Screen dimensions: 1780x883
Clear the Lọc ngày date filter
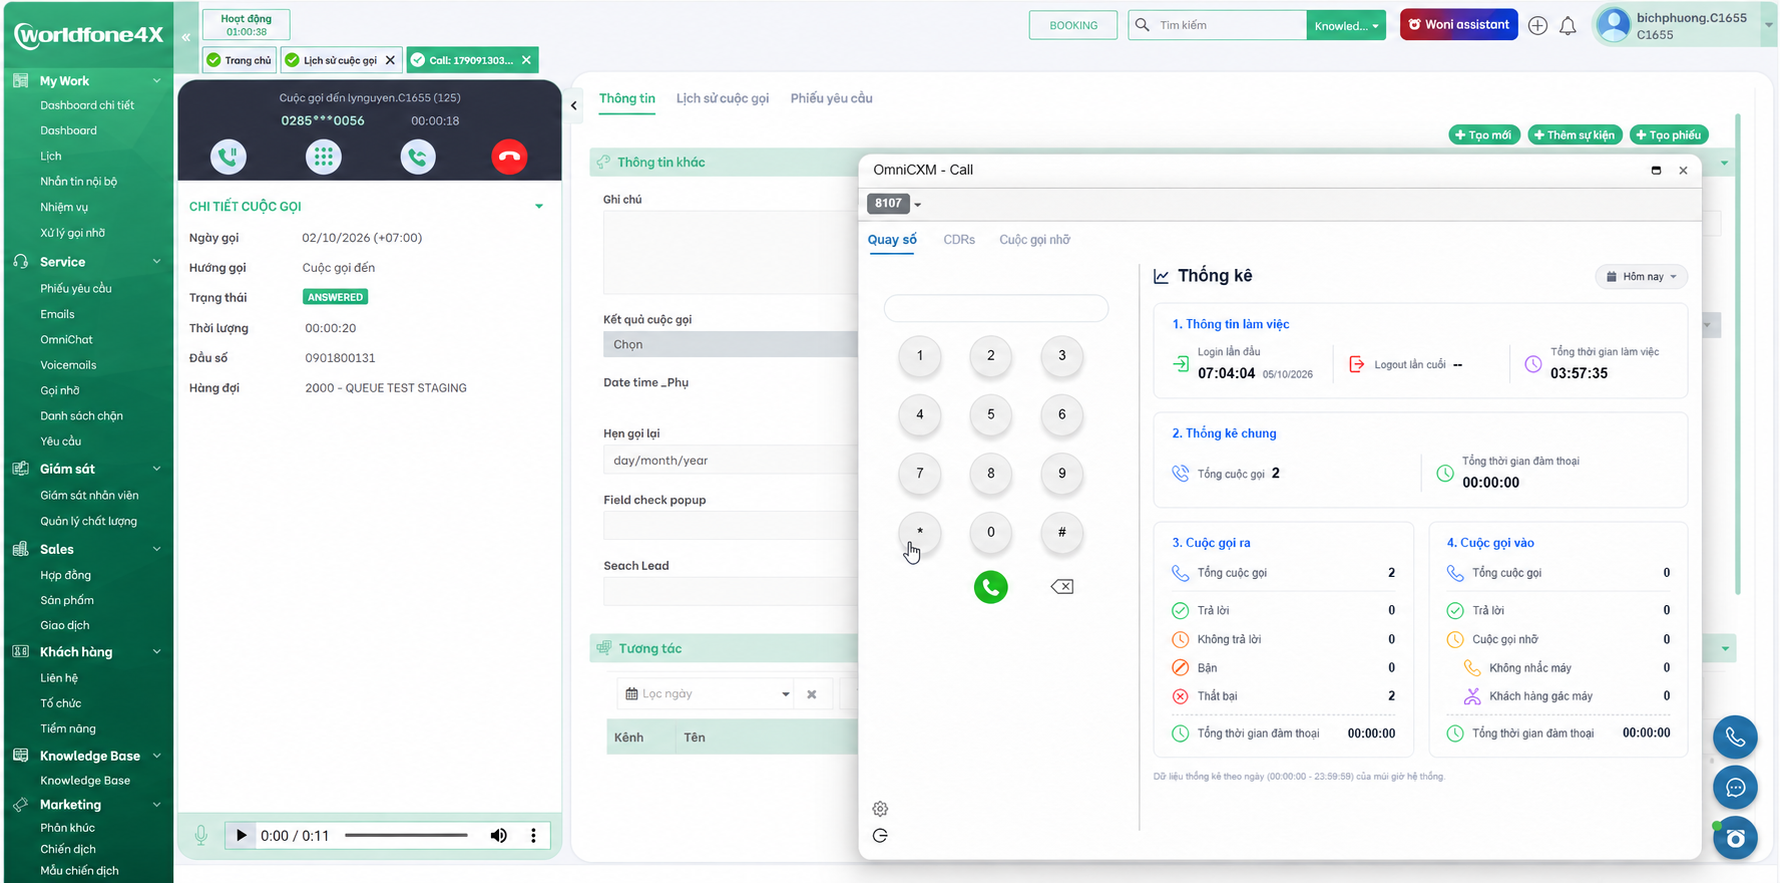click(x=812, y=694)
